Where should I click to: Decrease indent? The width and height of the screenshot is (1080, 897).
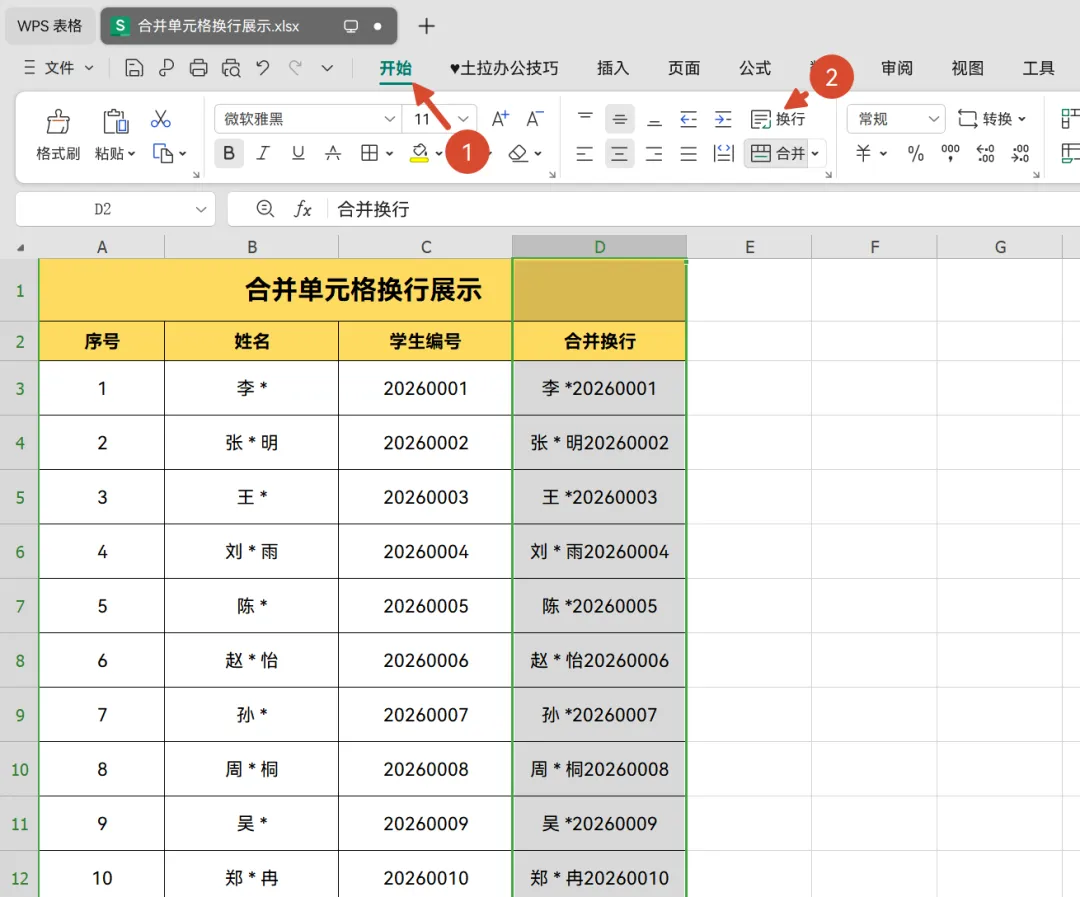pyautogui.click(x=689, y=118)
